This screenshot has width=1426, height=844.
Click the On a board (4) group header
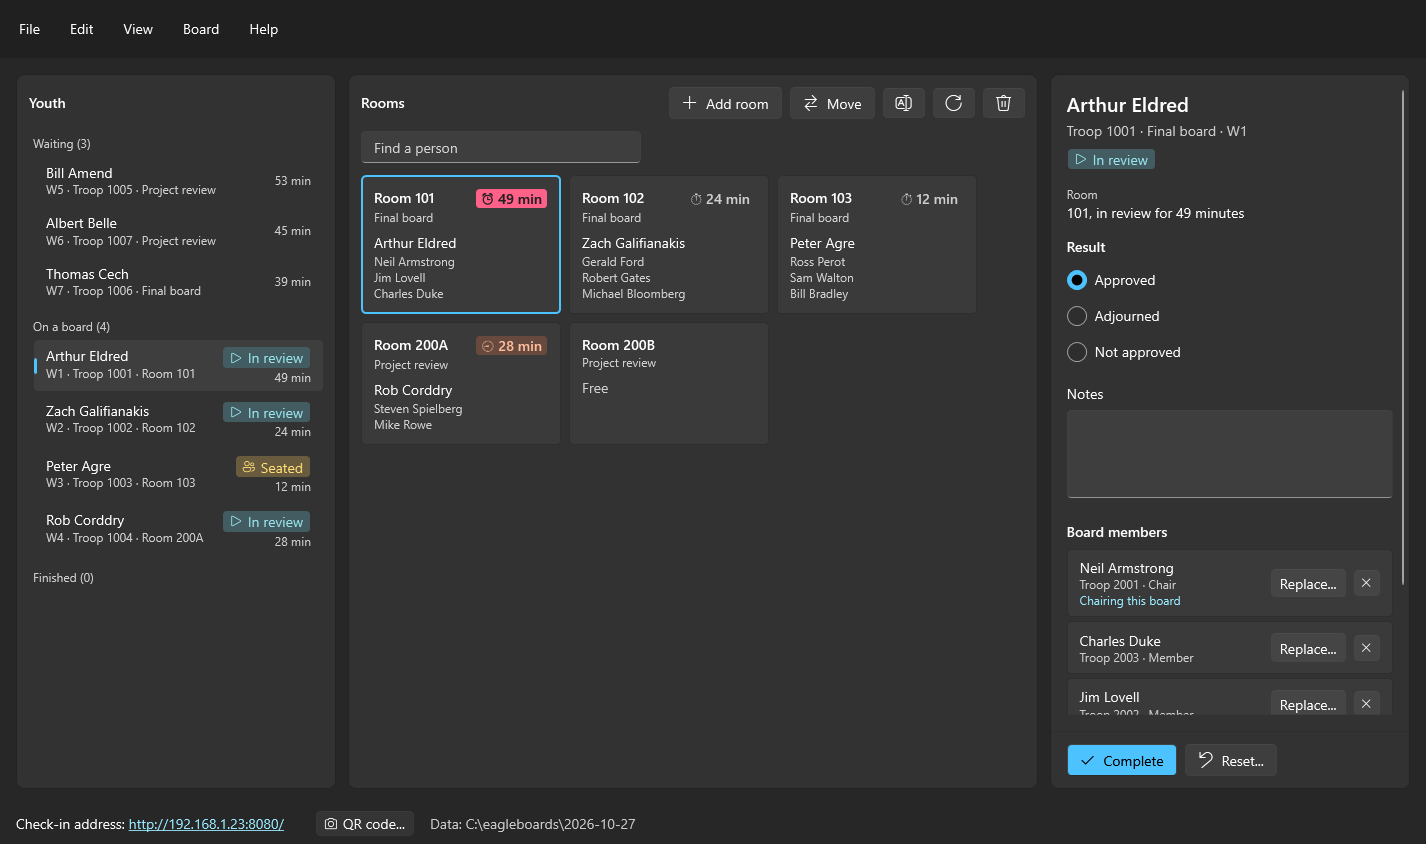pos(72,327)
